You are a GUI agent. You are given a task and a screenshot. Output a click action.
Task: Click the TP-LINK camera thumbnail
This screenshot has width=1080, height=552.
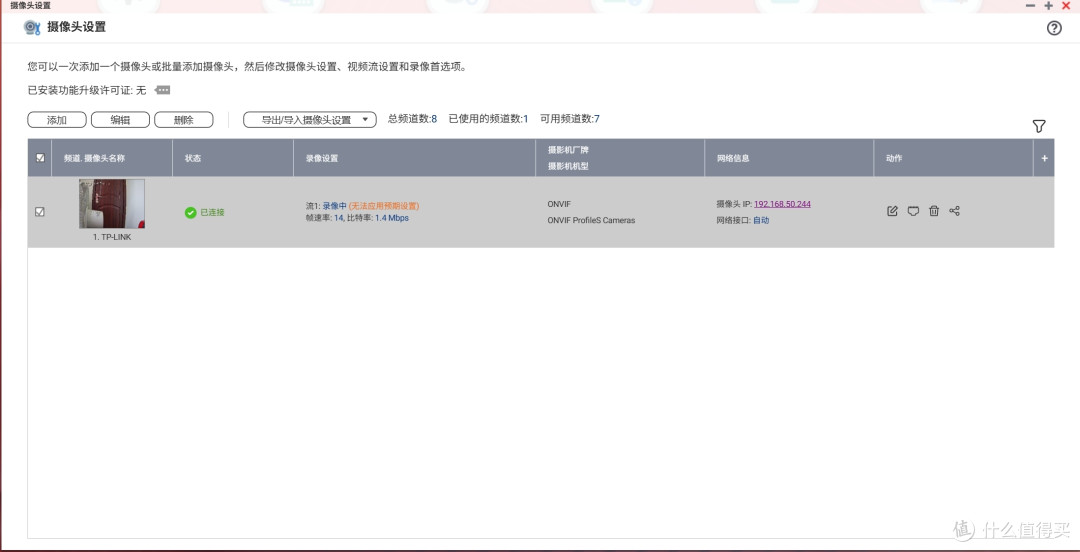[x=112, y=203]
